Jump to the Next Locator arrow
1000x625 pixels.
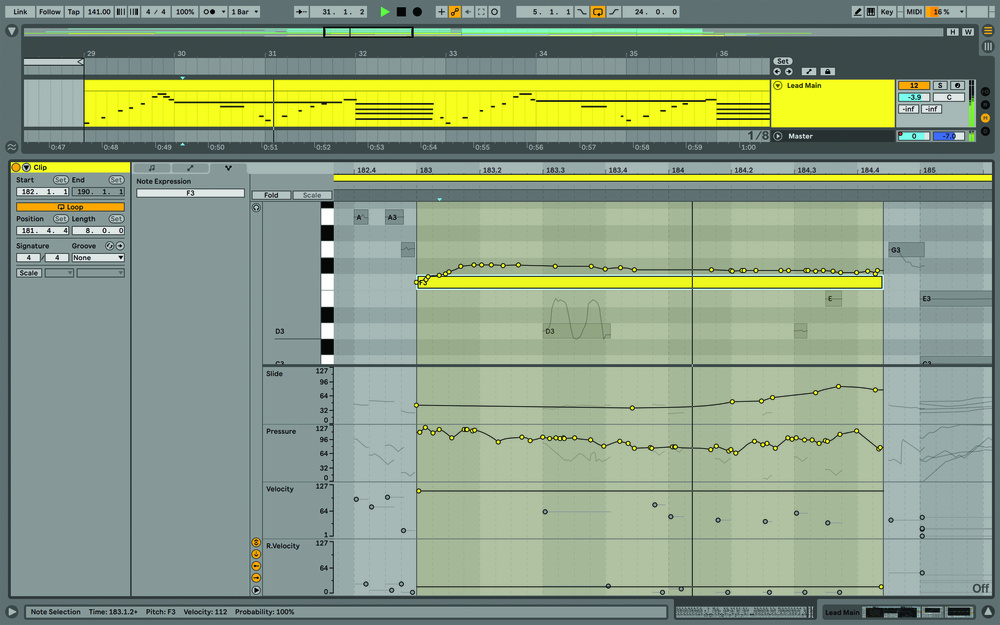pos(789,71)
